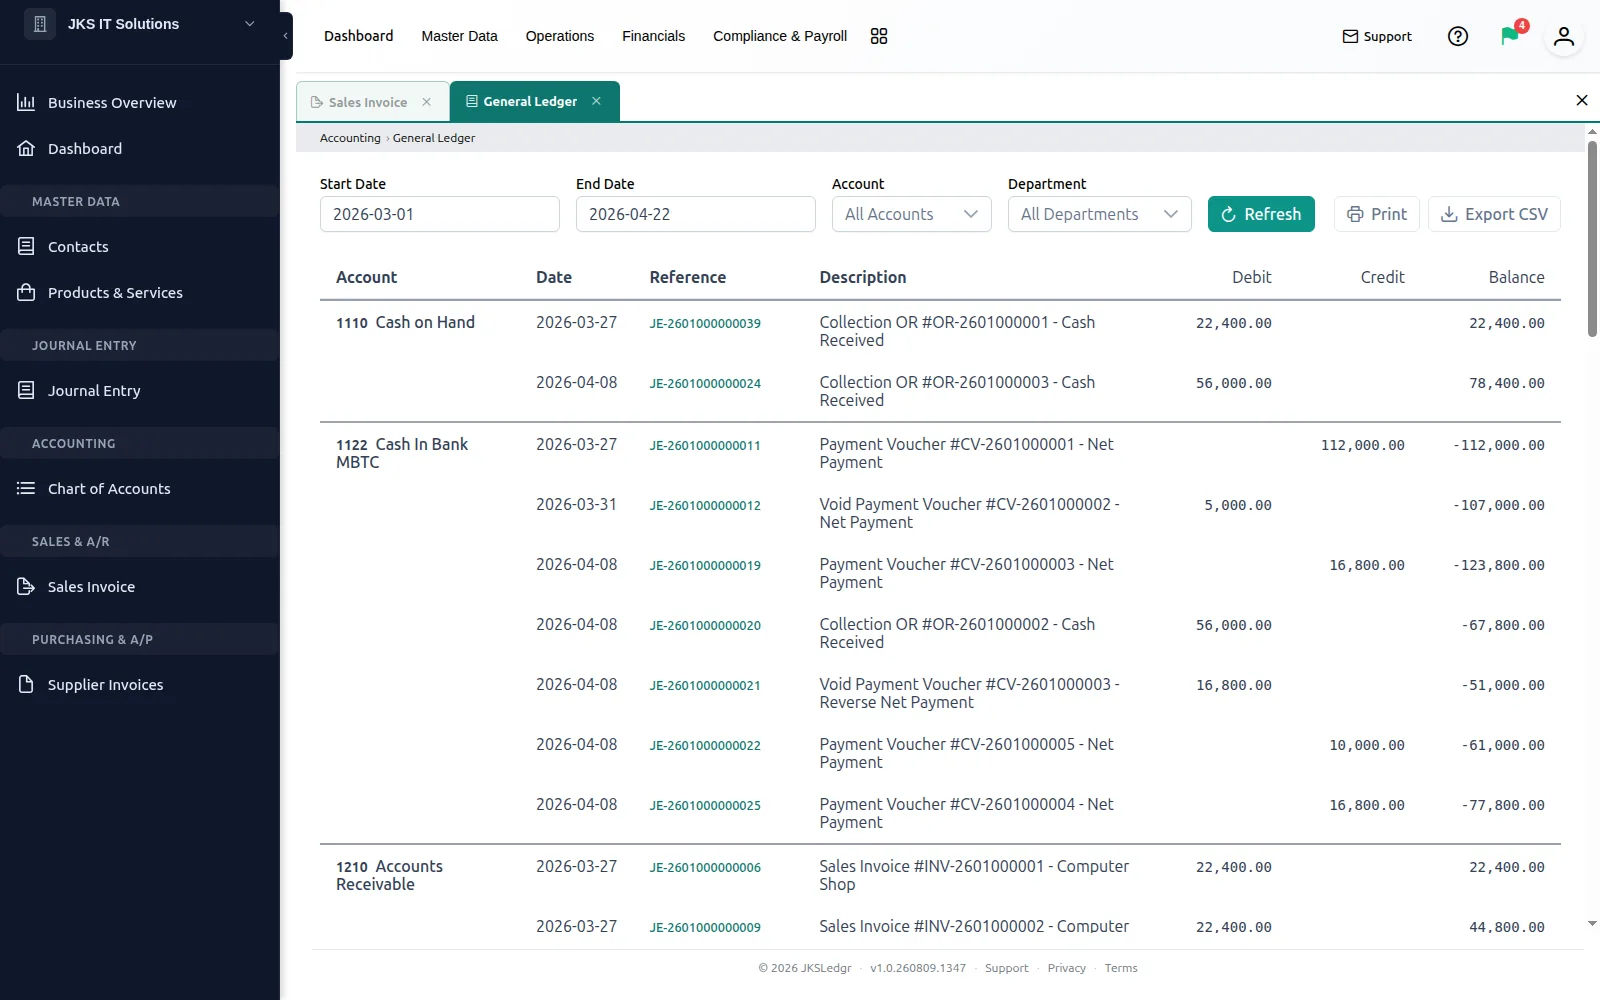1600x1000 pixels.
Task: Open journal entry JE-2601000000021
Action: click(x=705, y=686)
